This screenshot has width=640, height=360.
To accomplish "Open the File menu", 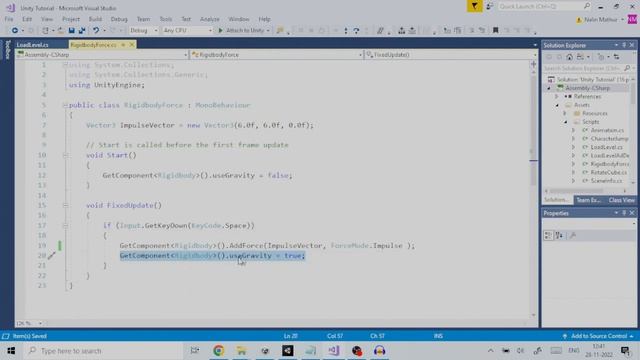I will coord(9,19).
